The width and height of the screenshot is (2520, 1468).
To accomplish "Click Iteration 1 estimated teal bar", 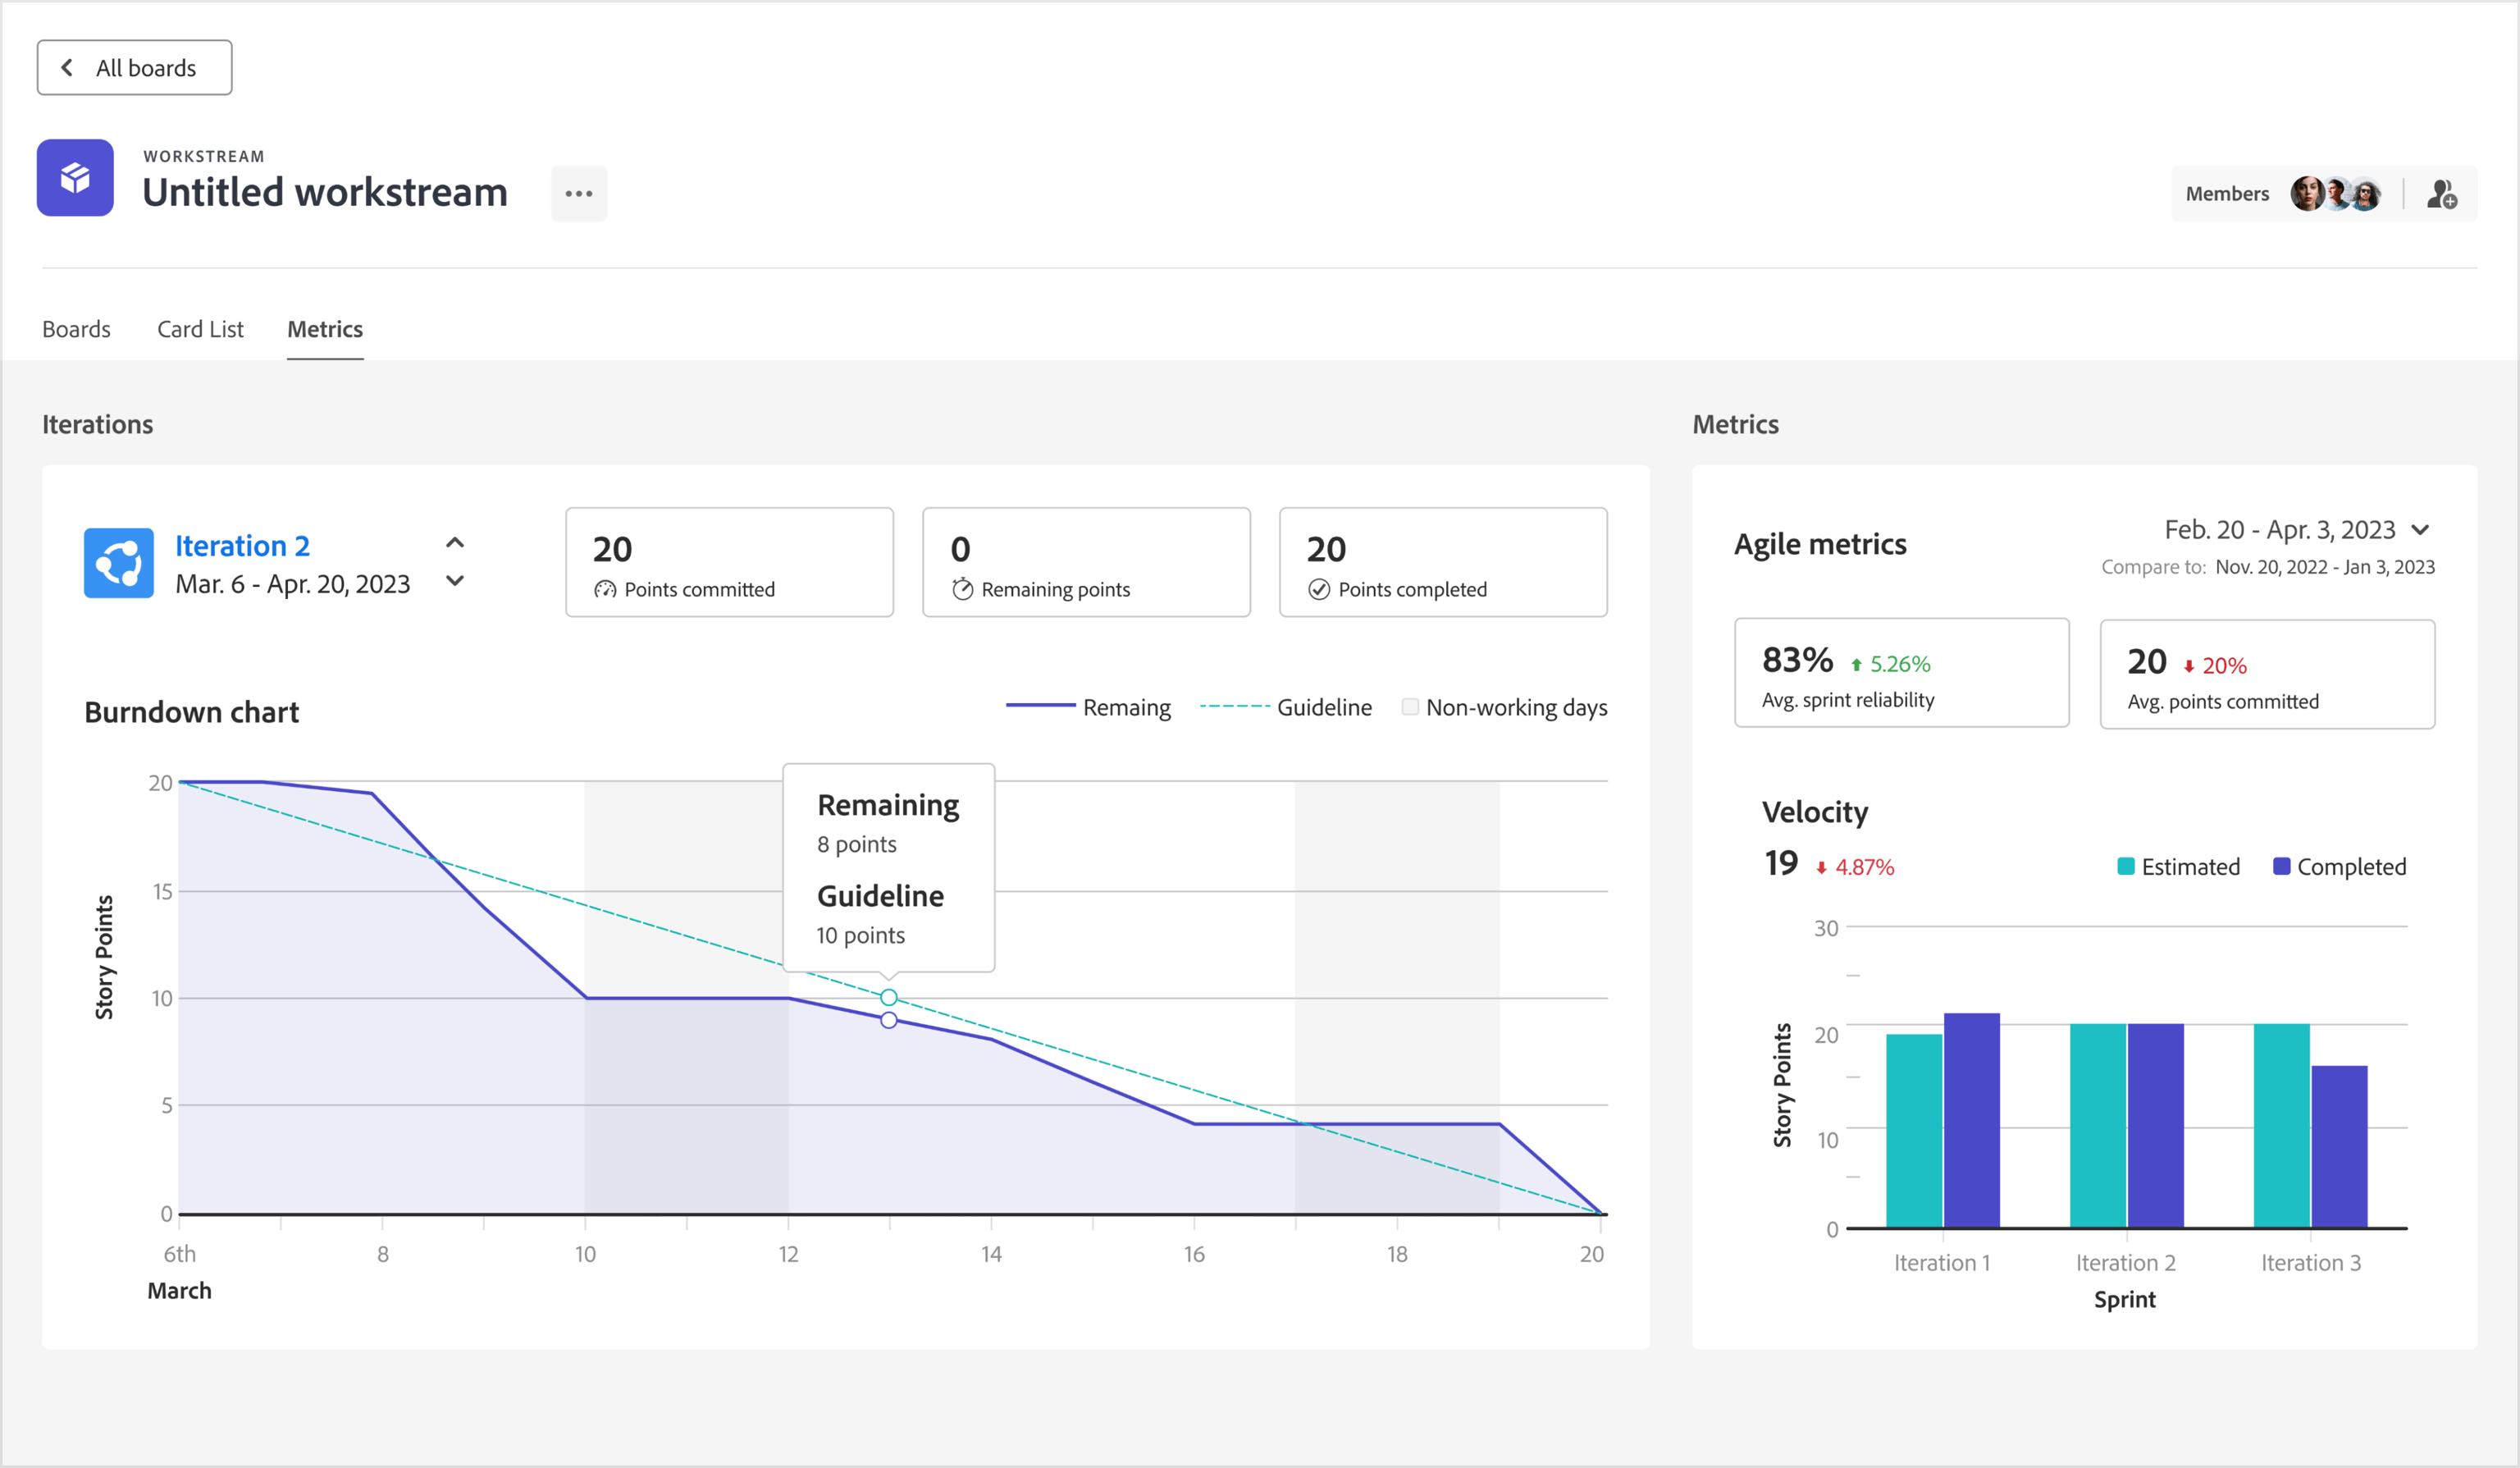I will (x=1914, y=1130).
